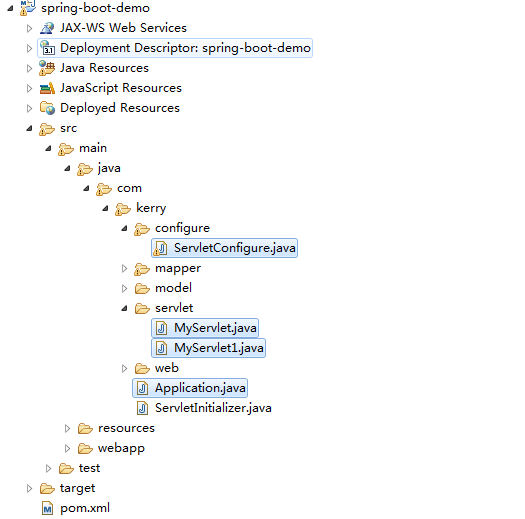Select the 'JavaScript Resources' label
The height and width of the screenshot is (519, 525).
click(x=121, y=88)
